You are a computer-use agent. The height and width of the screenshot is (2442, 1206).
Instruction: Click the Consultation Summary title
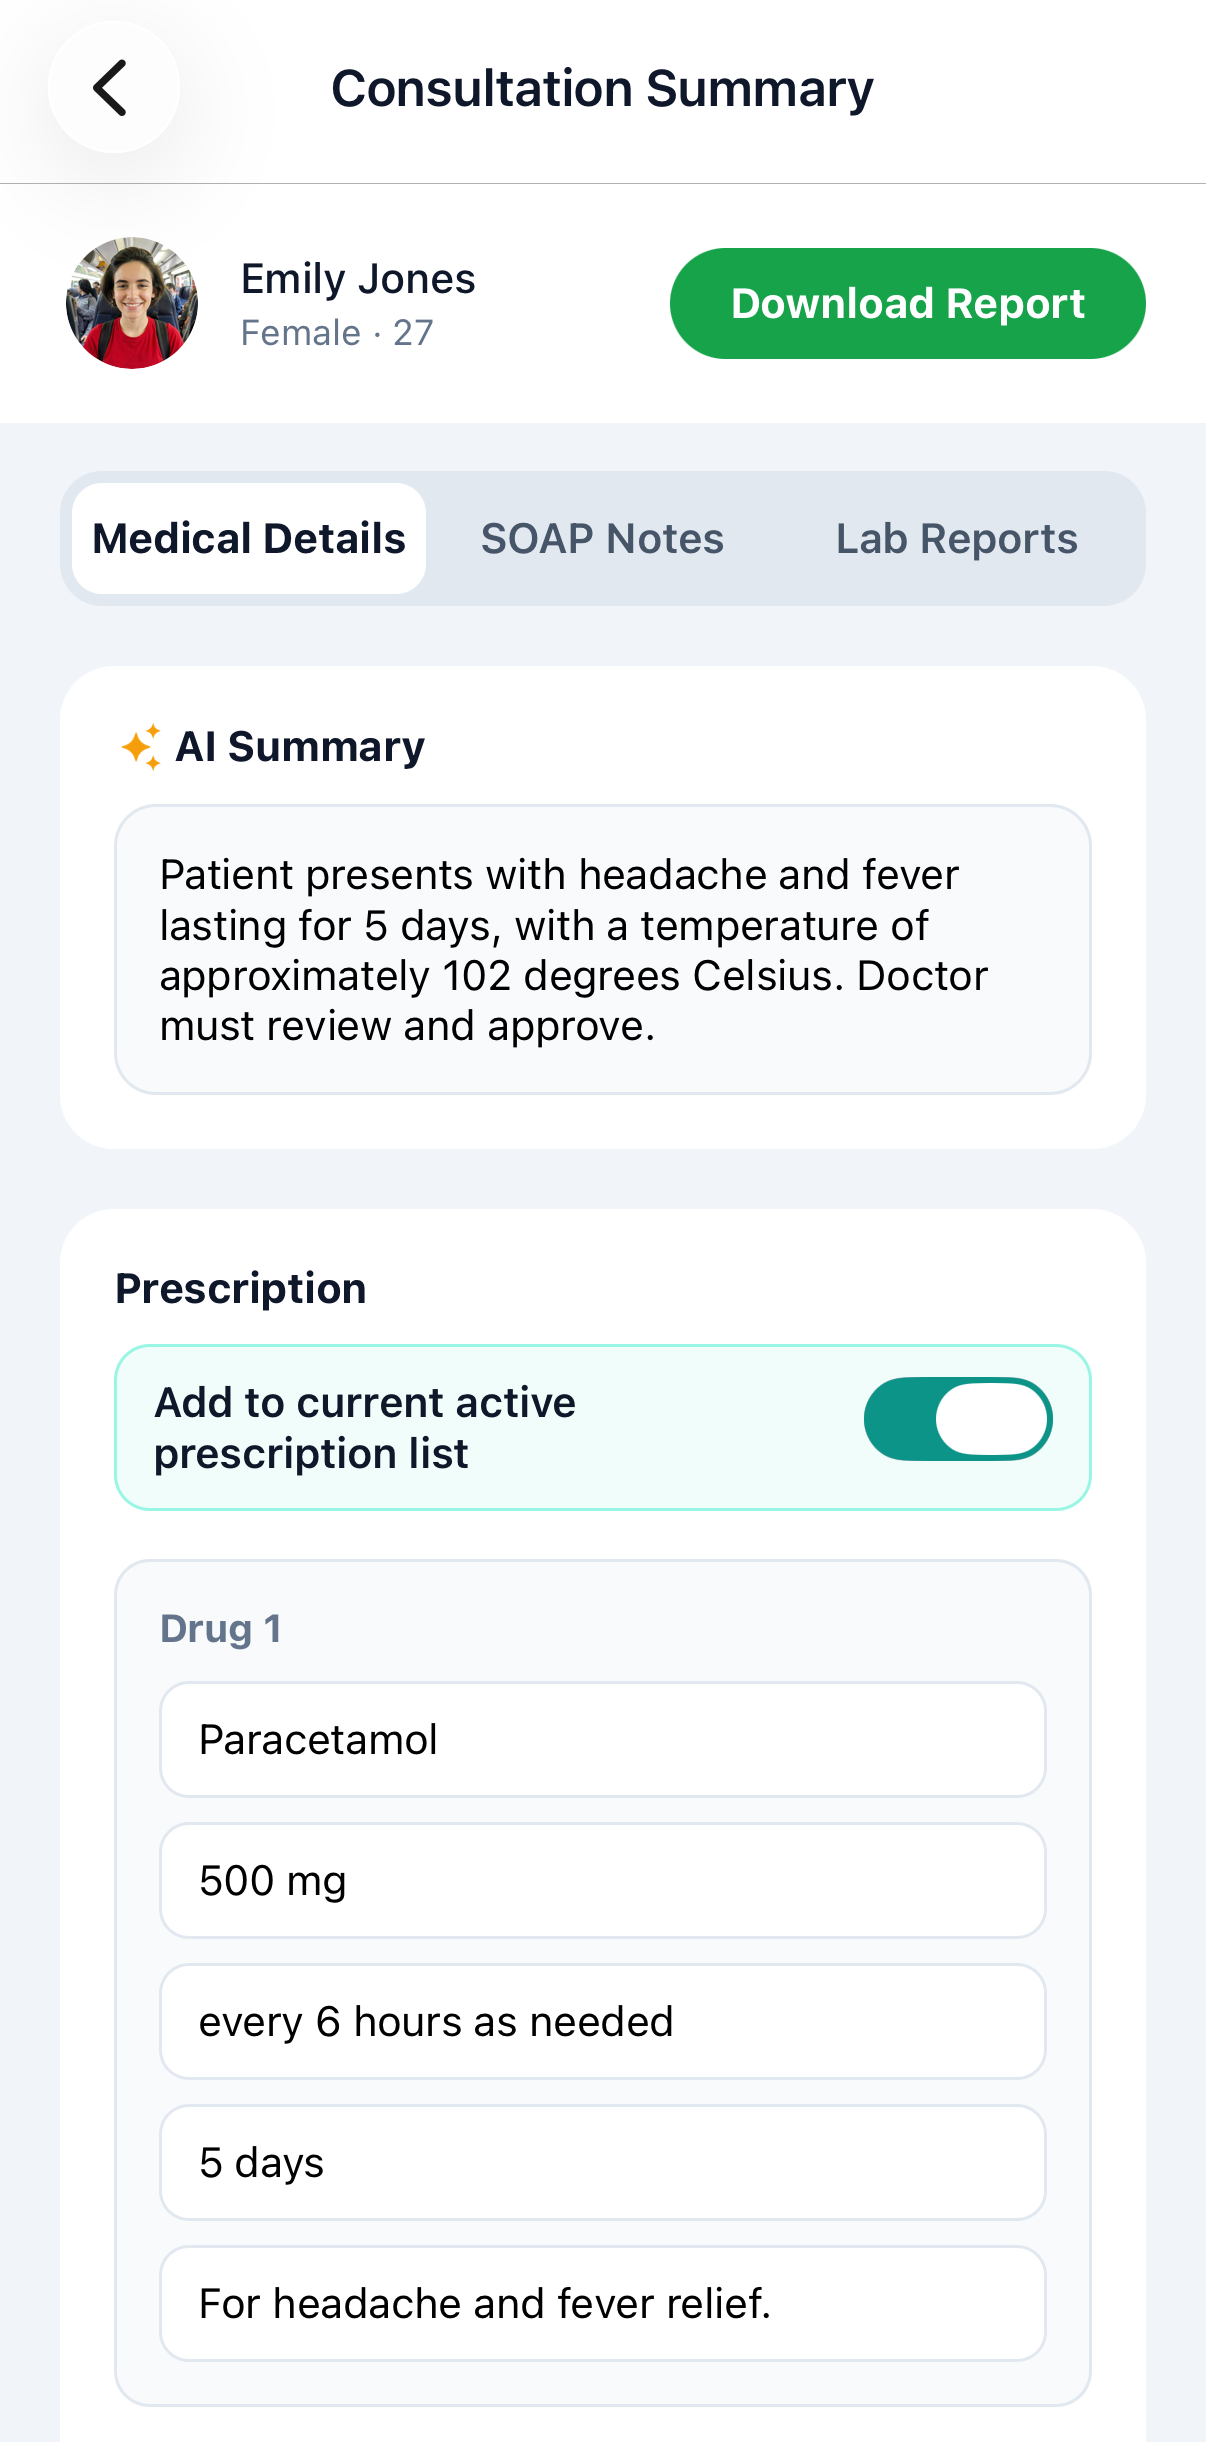pos(602,89)
